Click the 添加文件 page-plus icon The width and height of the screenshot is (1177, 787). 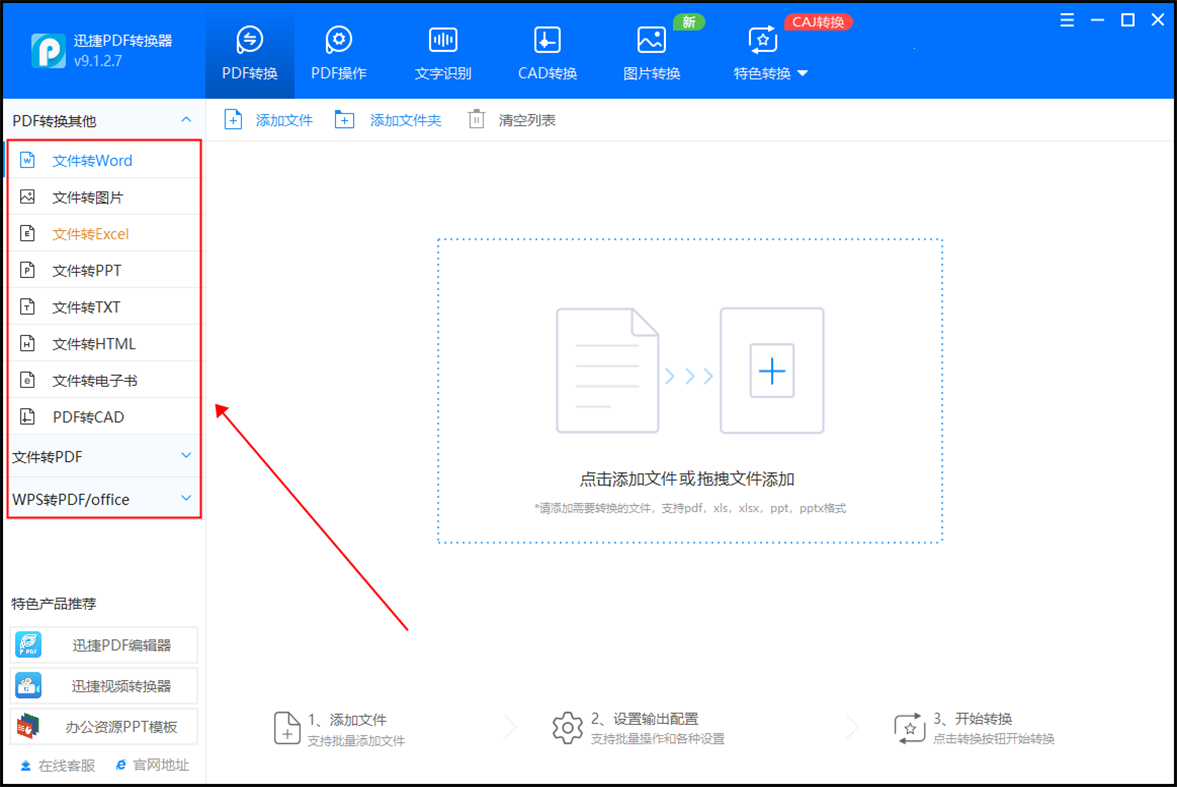click(x=233, y=120)
